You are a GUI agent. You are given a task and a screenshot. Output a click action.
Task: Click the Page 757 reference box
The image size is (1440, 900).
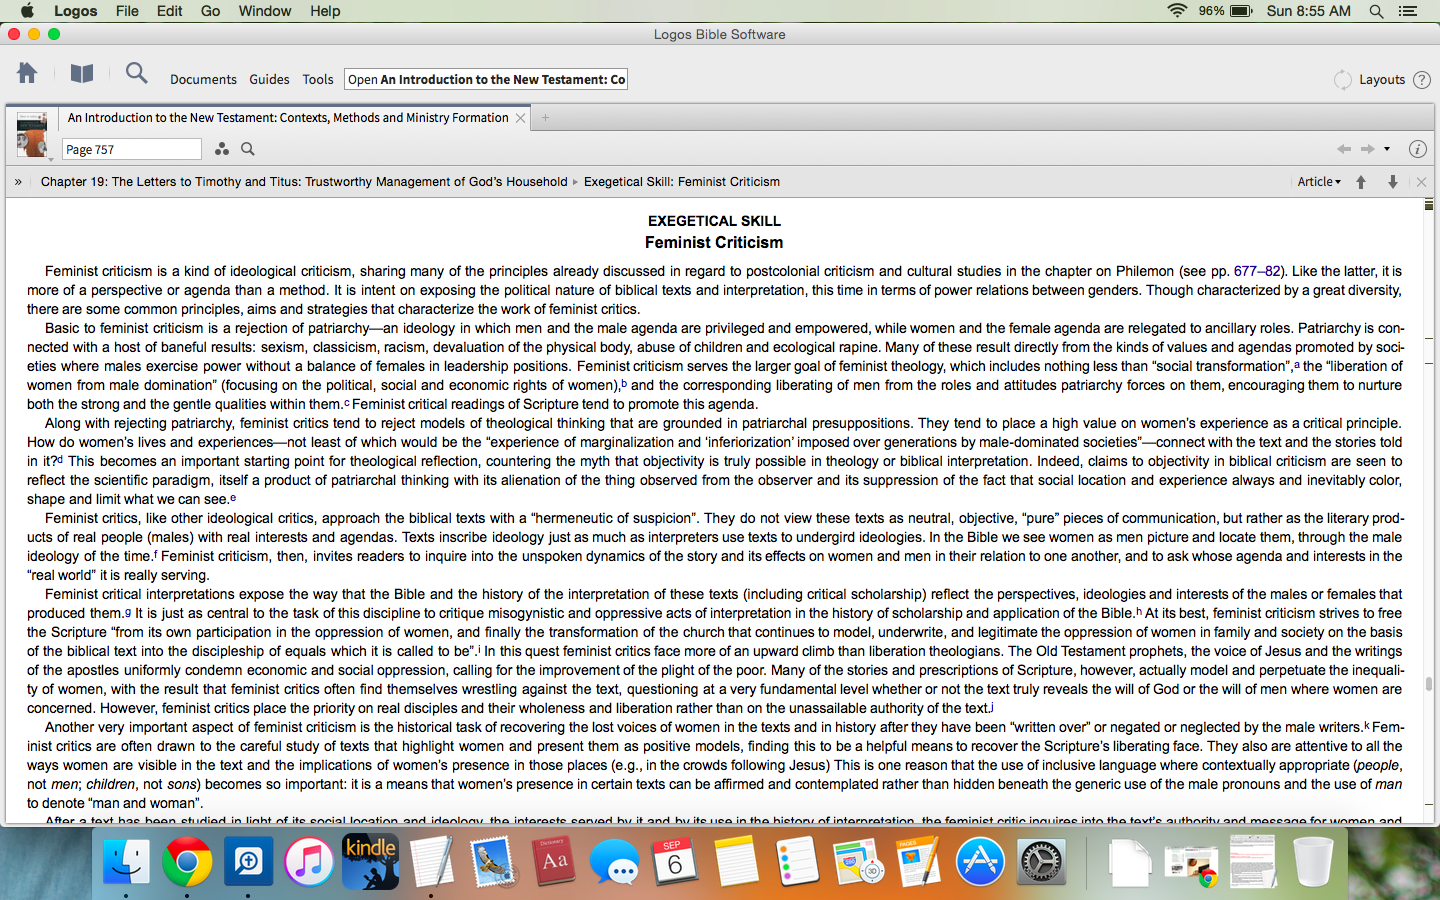tap(131, 149)
